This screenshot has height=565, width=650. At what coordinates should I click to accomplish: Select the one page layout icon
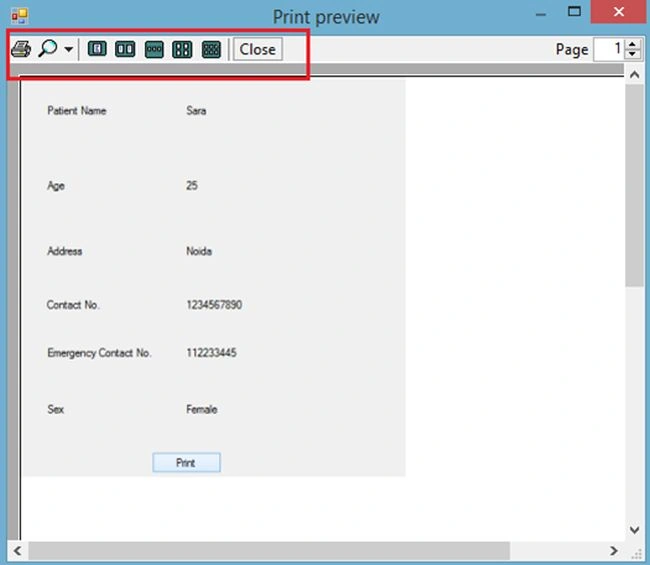97,49
